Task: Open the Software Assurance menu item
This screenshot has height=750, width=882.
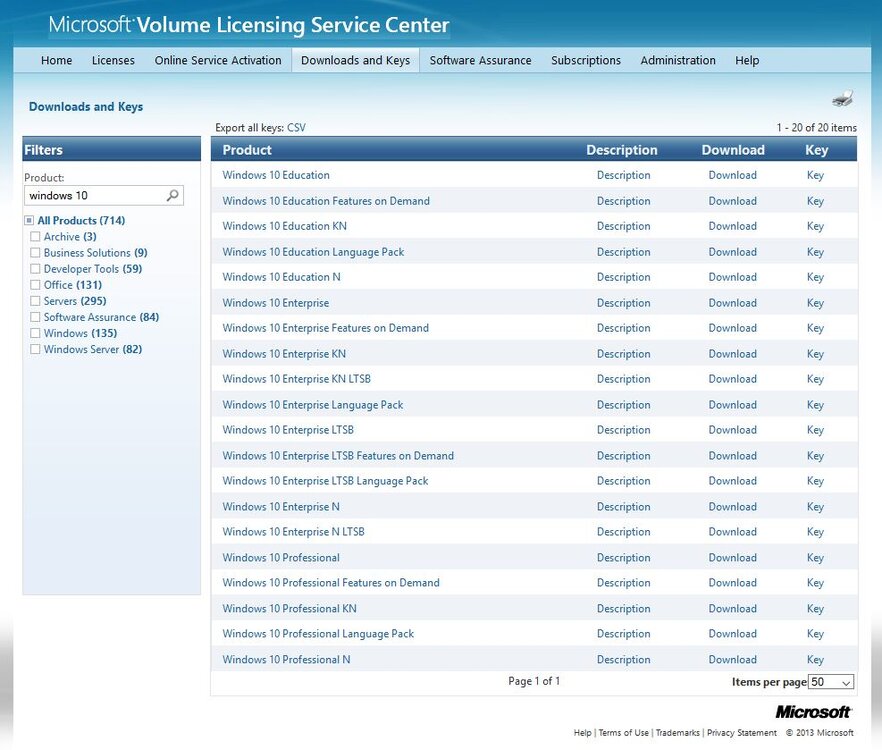Action: pos(480,60)
